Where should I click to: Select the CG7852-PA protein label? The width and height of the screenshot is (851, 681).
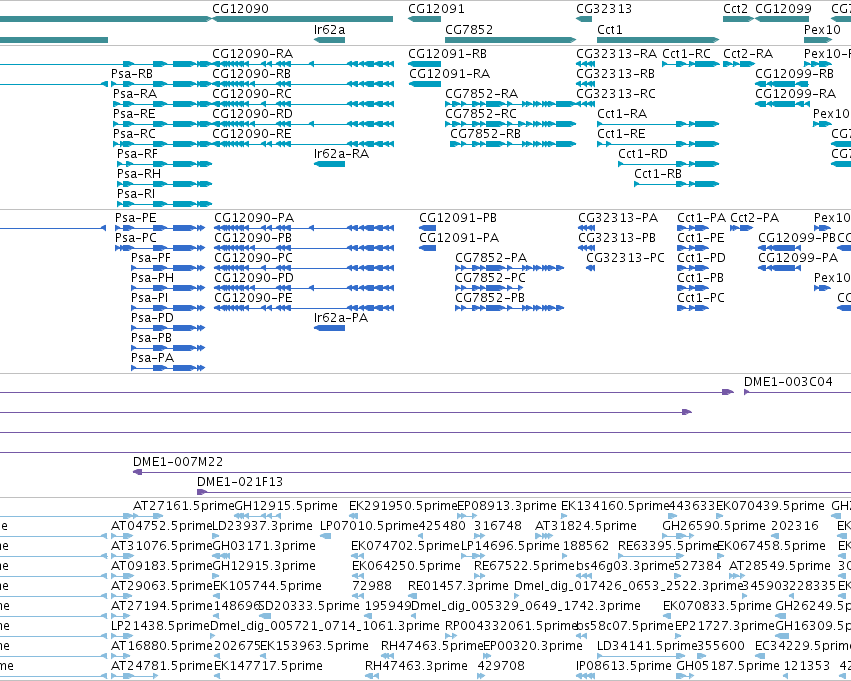point(491,258)
